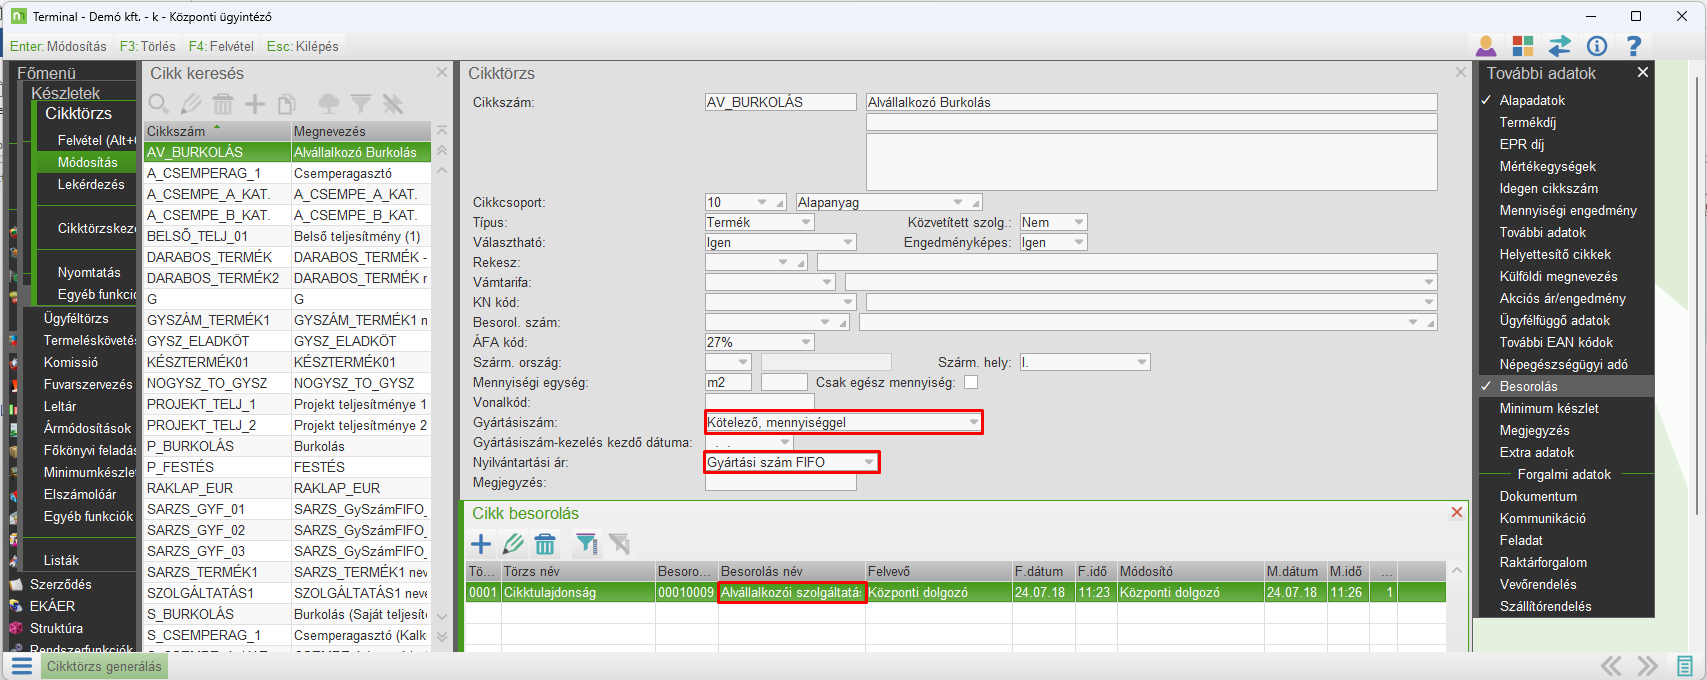Close the Cikk besorolás panel with the red X
Screen dimensions: 1707x680
(1457, 512)
